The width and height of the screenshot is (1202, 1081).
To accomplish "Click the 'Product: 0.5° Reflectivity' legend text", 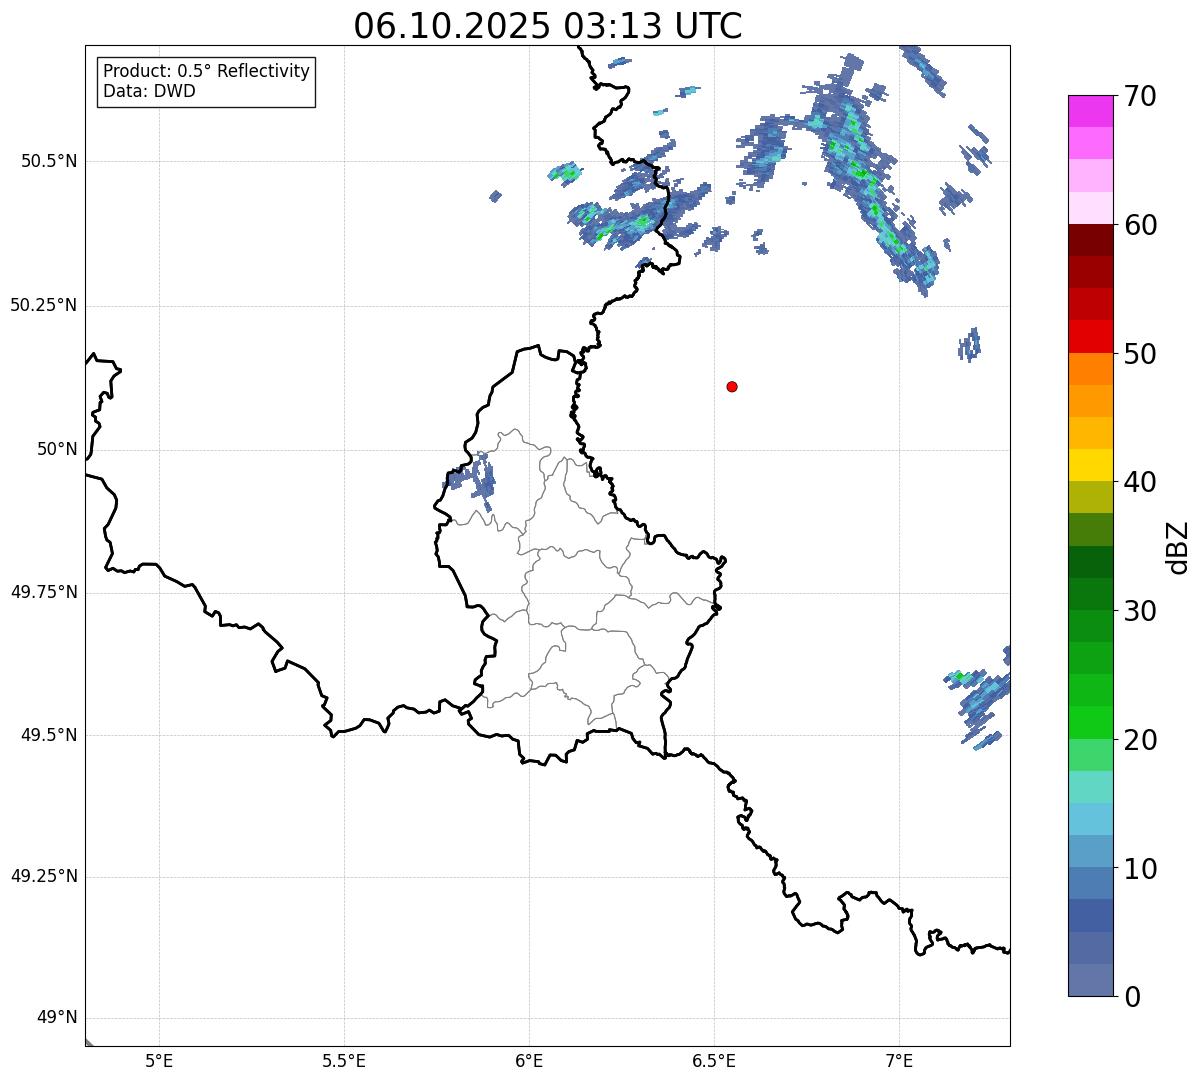I will click(x=207, y=72).
